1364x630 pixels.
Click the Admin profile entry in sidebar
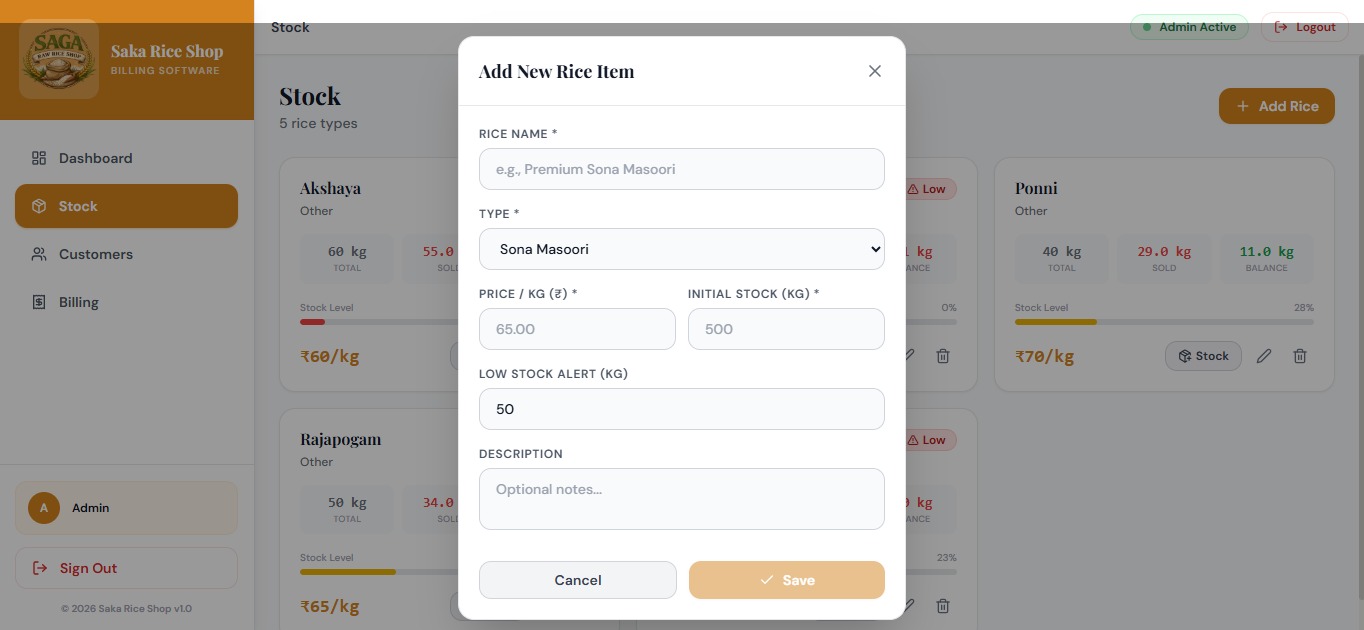pyautogui.click(x=126, y=507)
